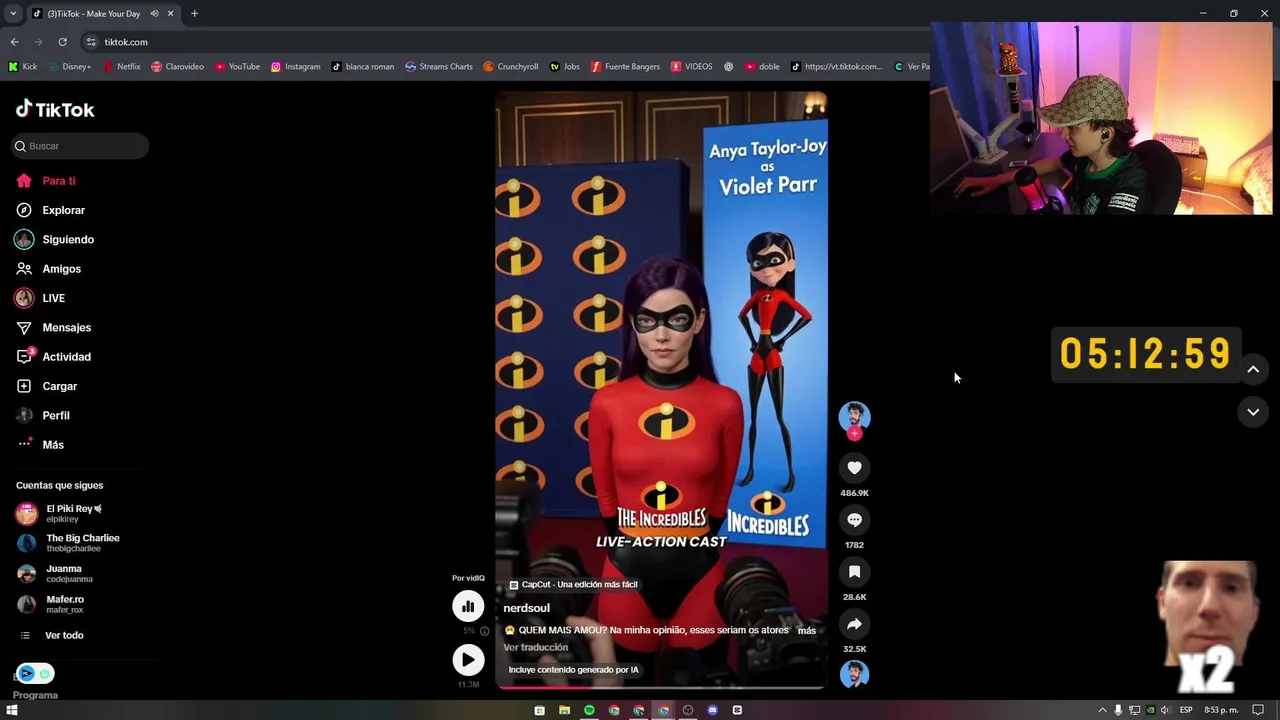Open the nerdsoul username link

[526, 608]
